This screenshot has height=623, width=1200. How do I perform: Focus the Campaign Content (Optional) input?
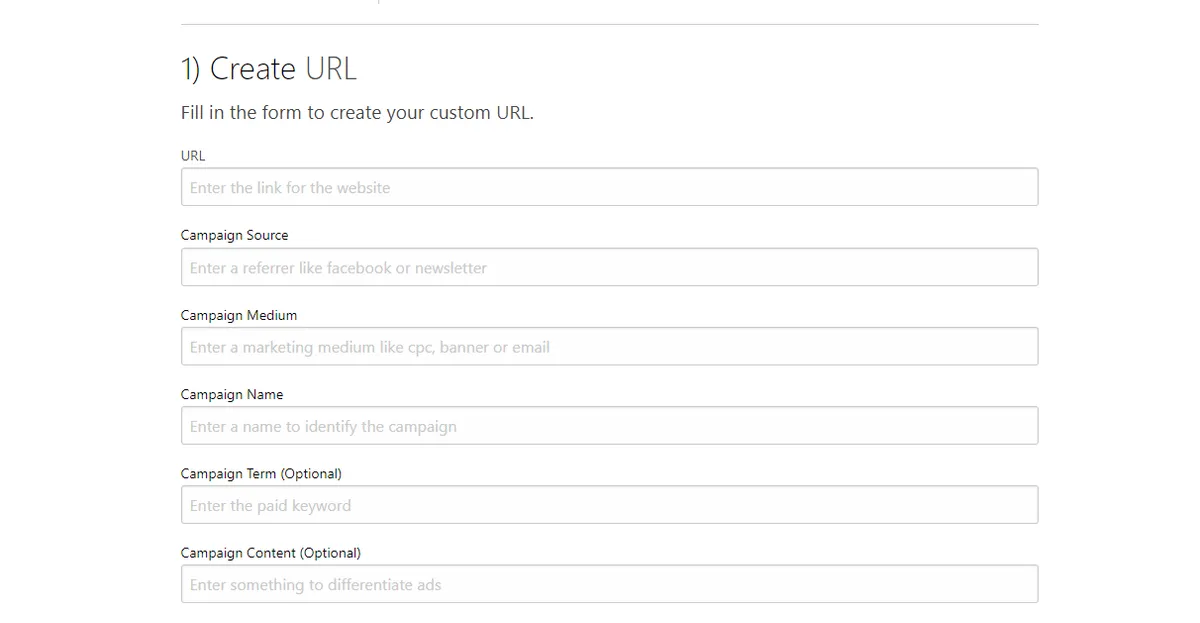[x=608, y=584]
